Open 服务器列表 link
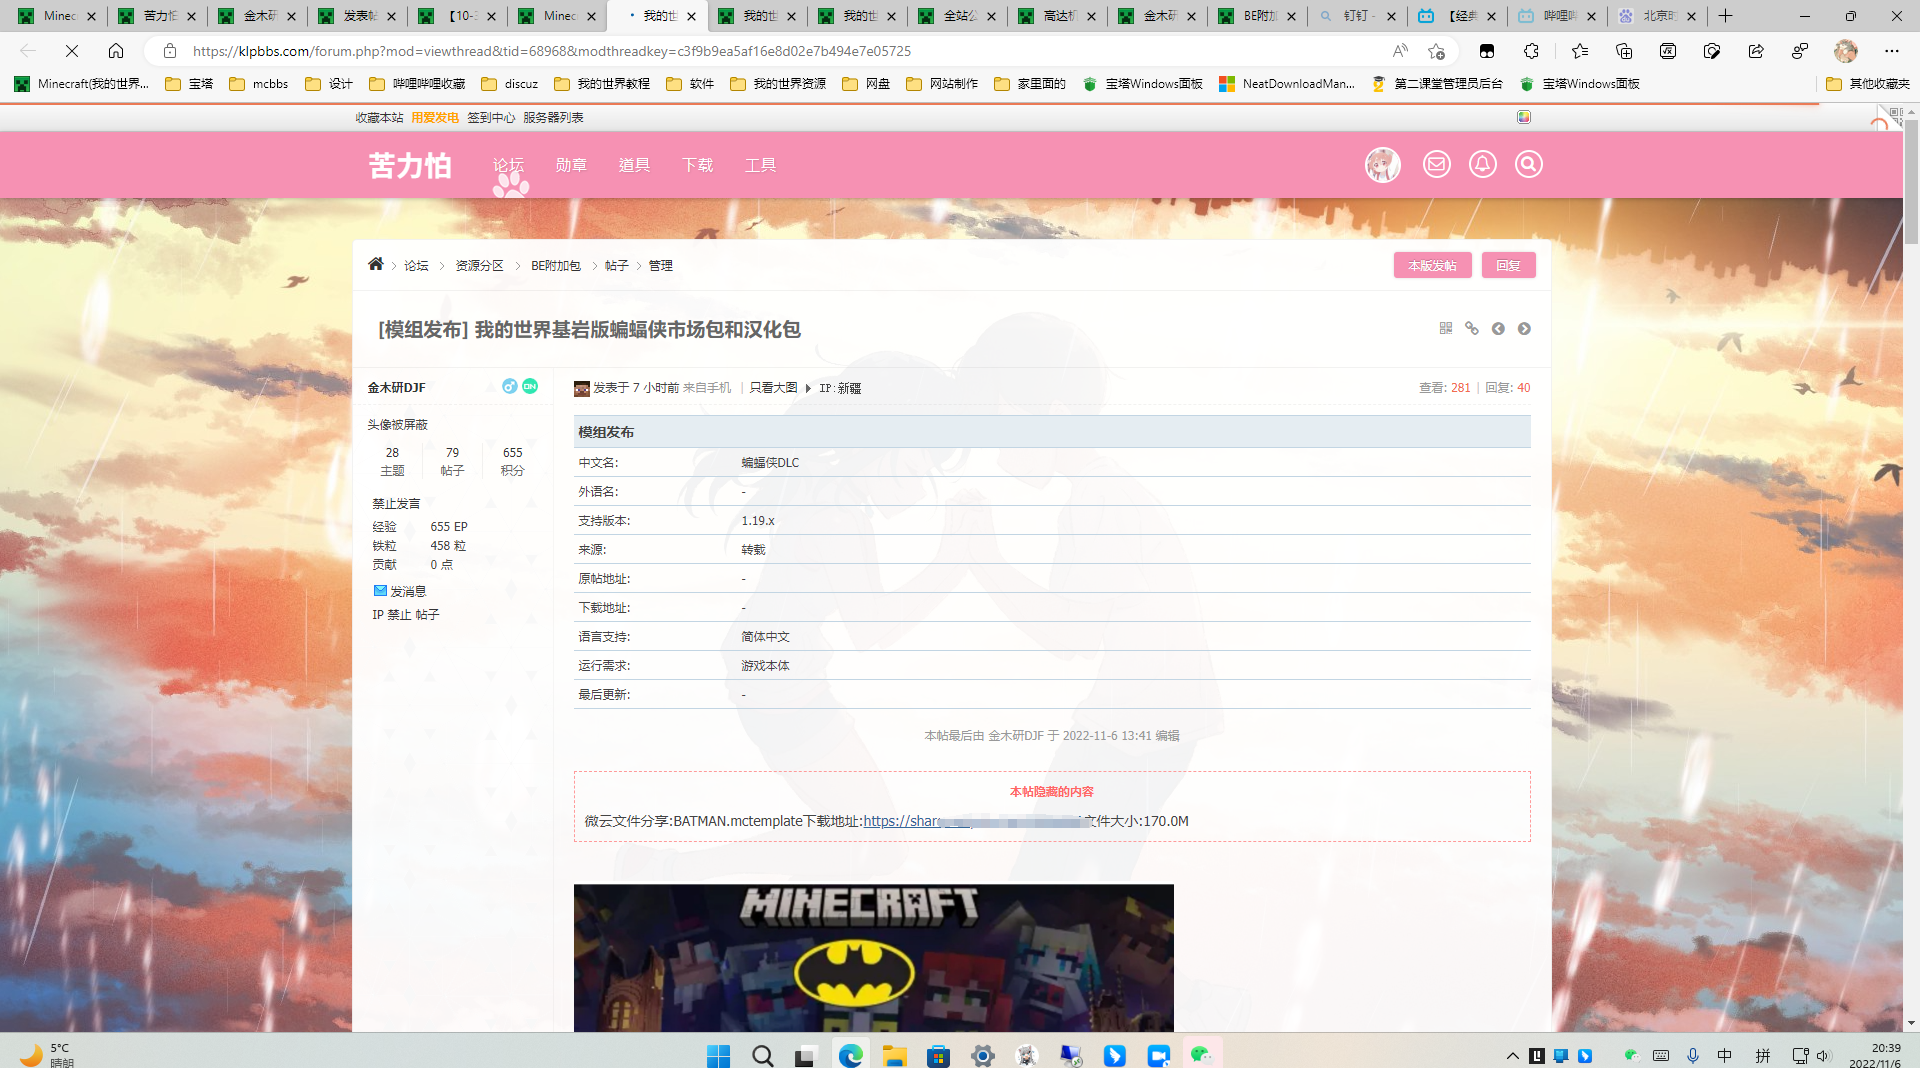 (x=553, y=118)
